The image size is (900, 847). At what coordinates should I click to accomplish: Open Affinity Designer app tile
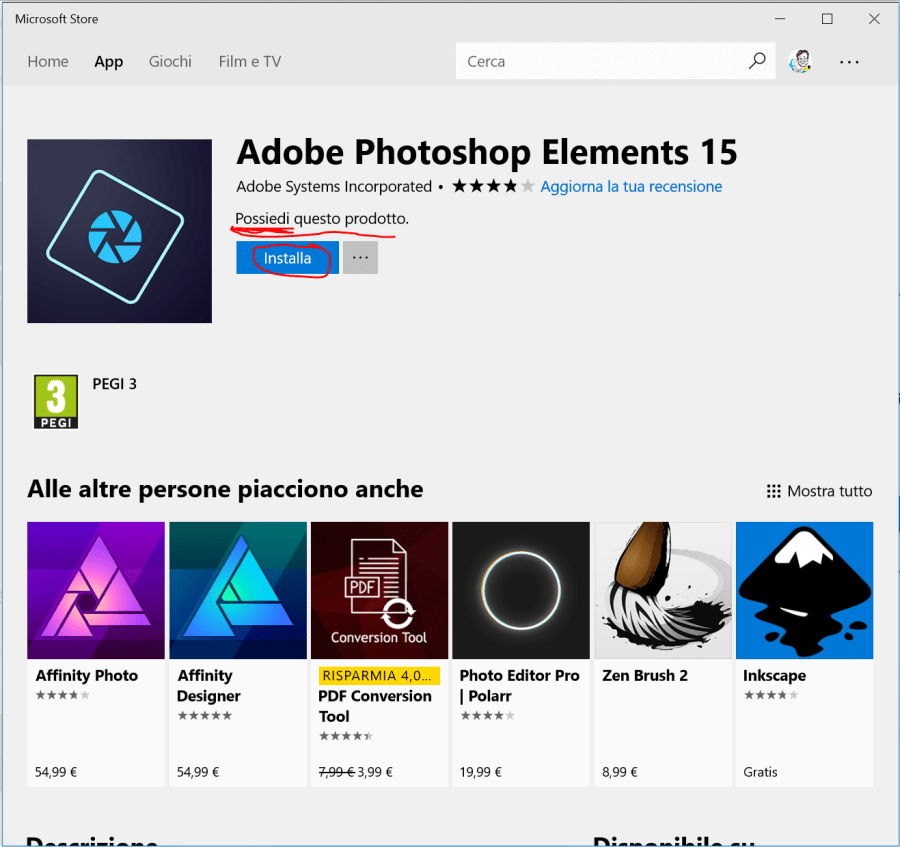click(237, 590)
